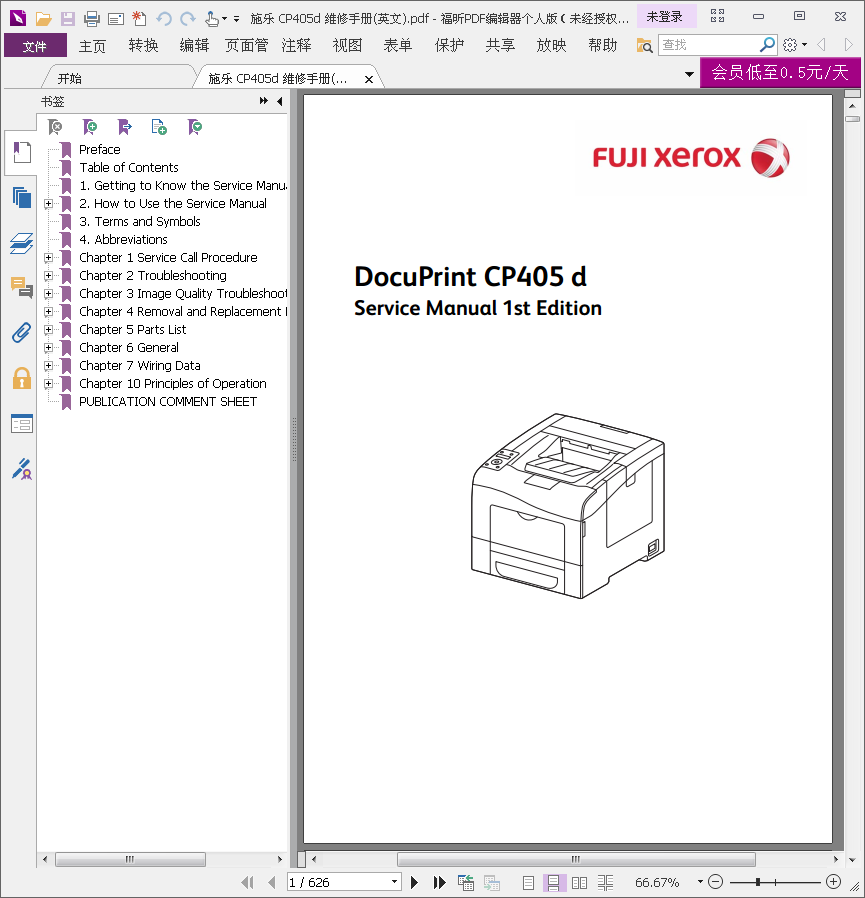
Task: Collapse the bookmarks panel with left arrow
Action: point(280,101)
